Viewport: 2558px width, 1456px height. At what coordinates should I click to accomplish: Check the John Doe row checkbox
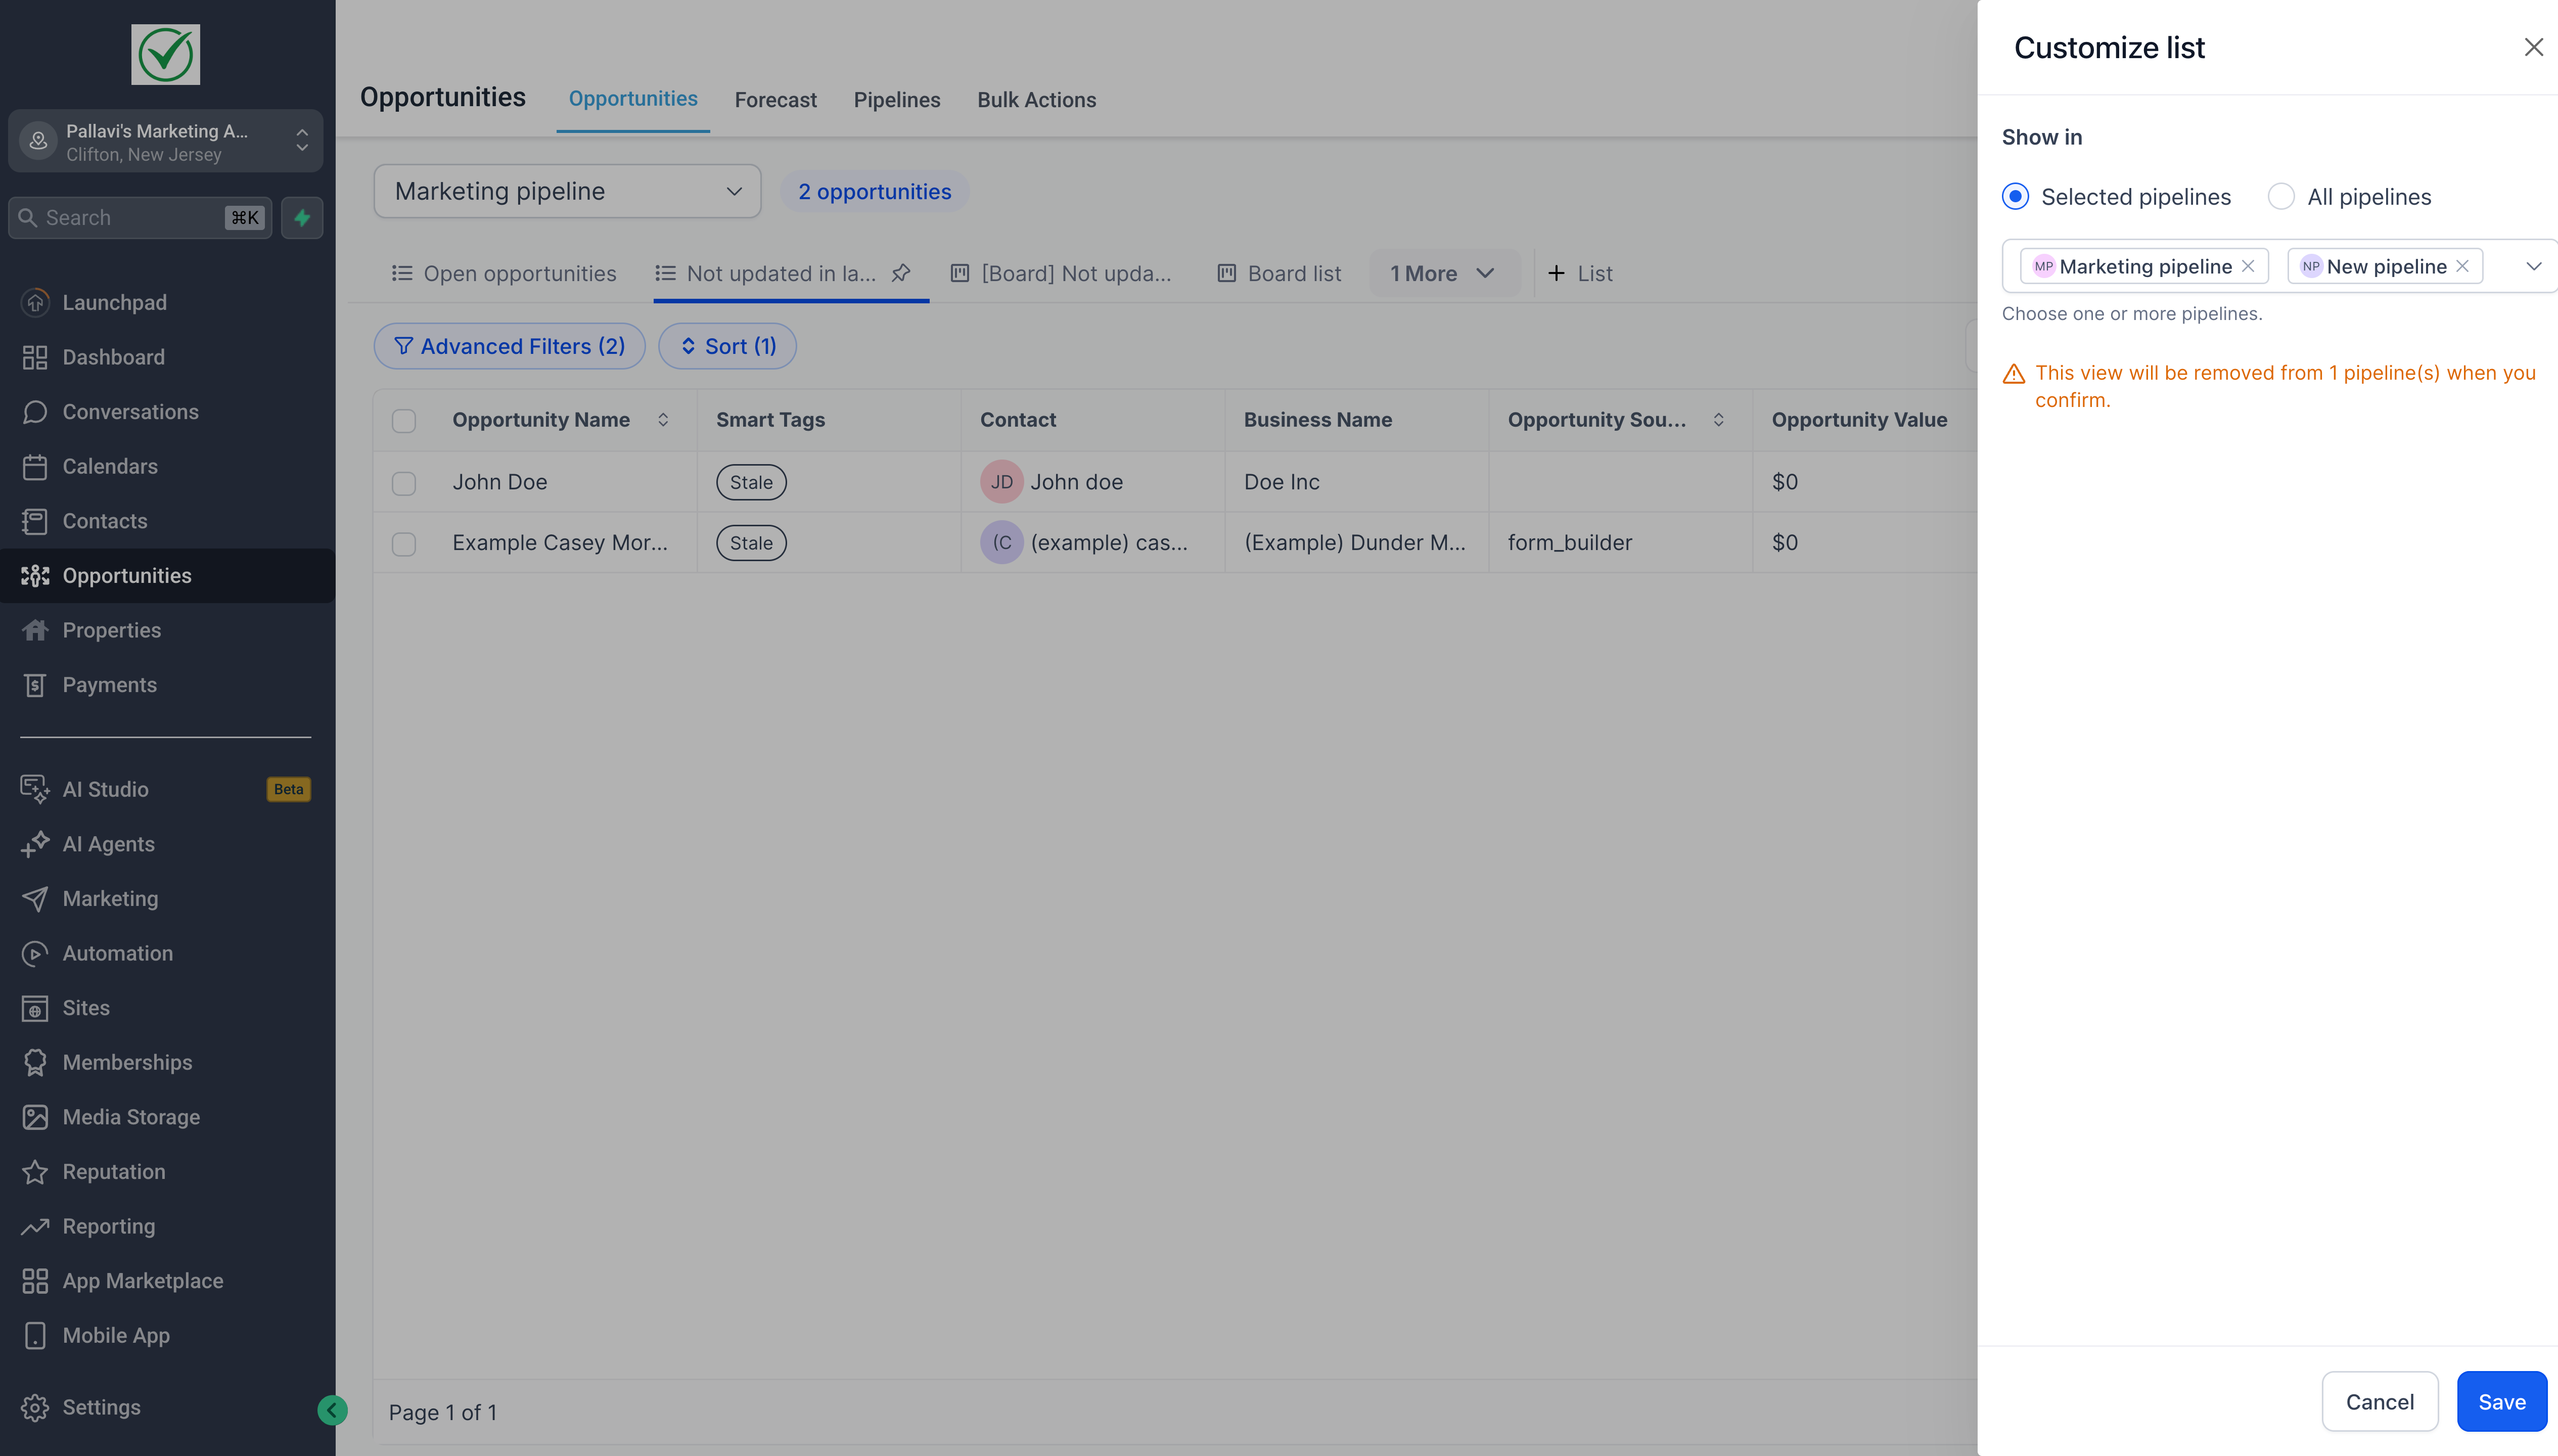coord(404,482)
